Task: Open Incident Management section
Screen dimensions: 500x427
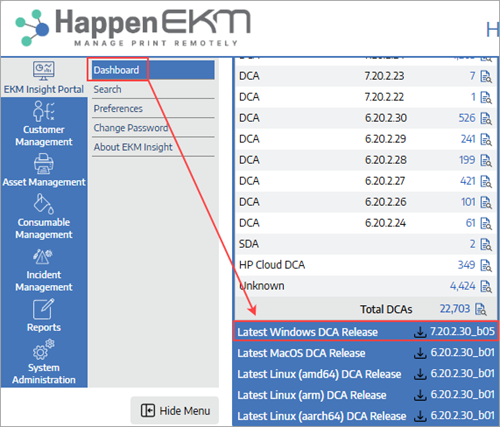Action: tap(44, 270)
